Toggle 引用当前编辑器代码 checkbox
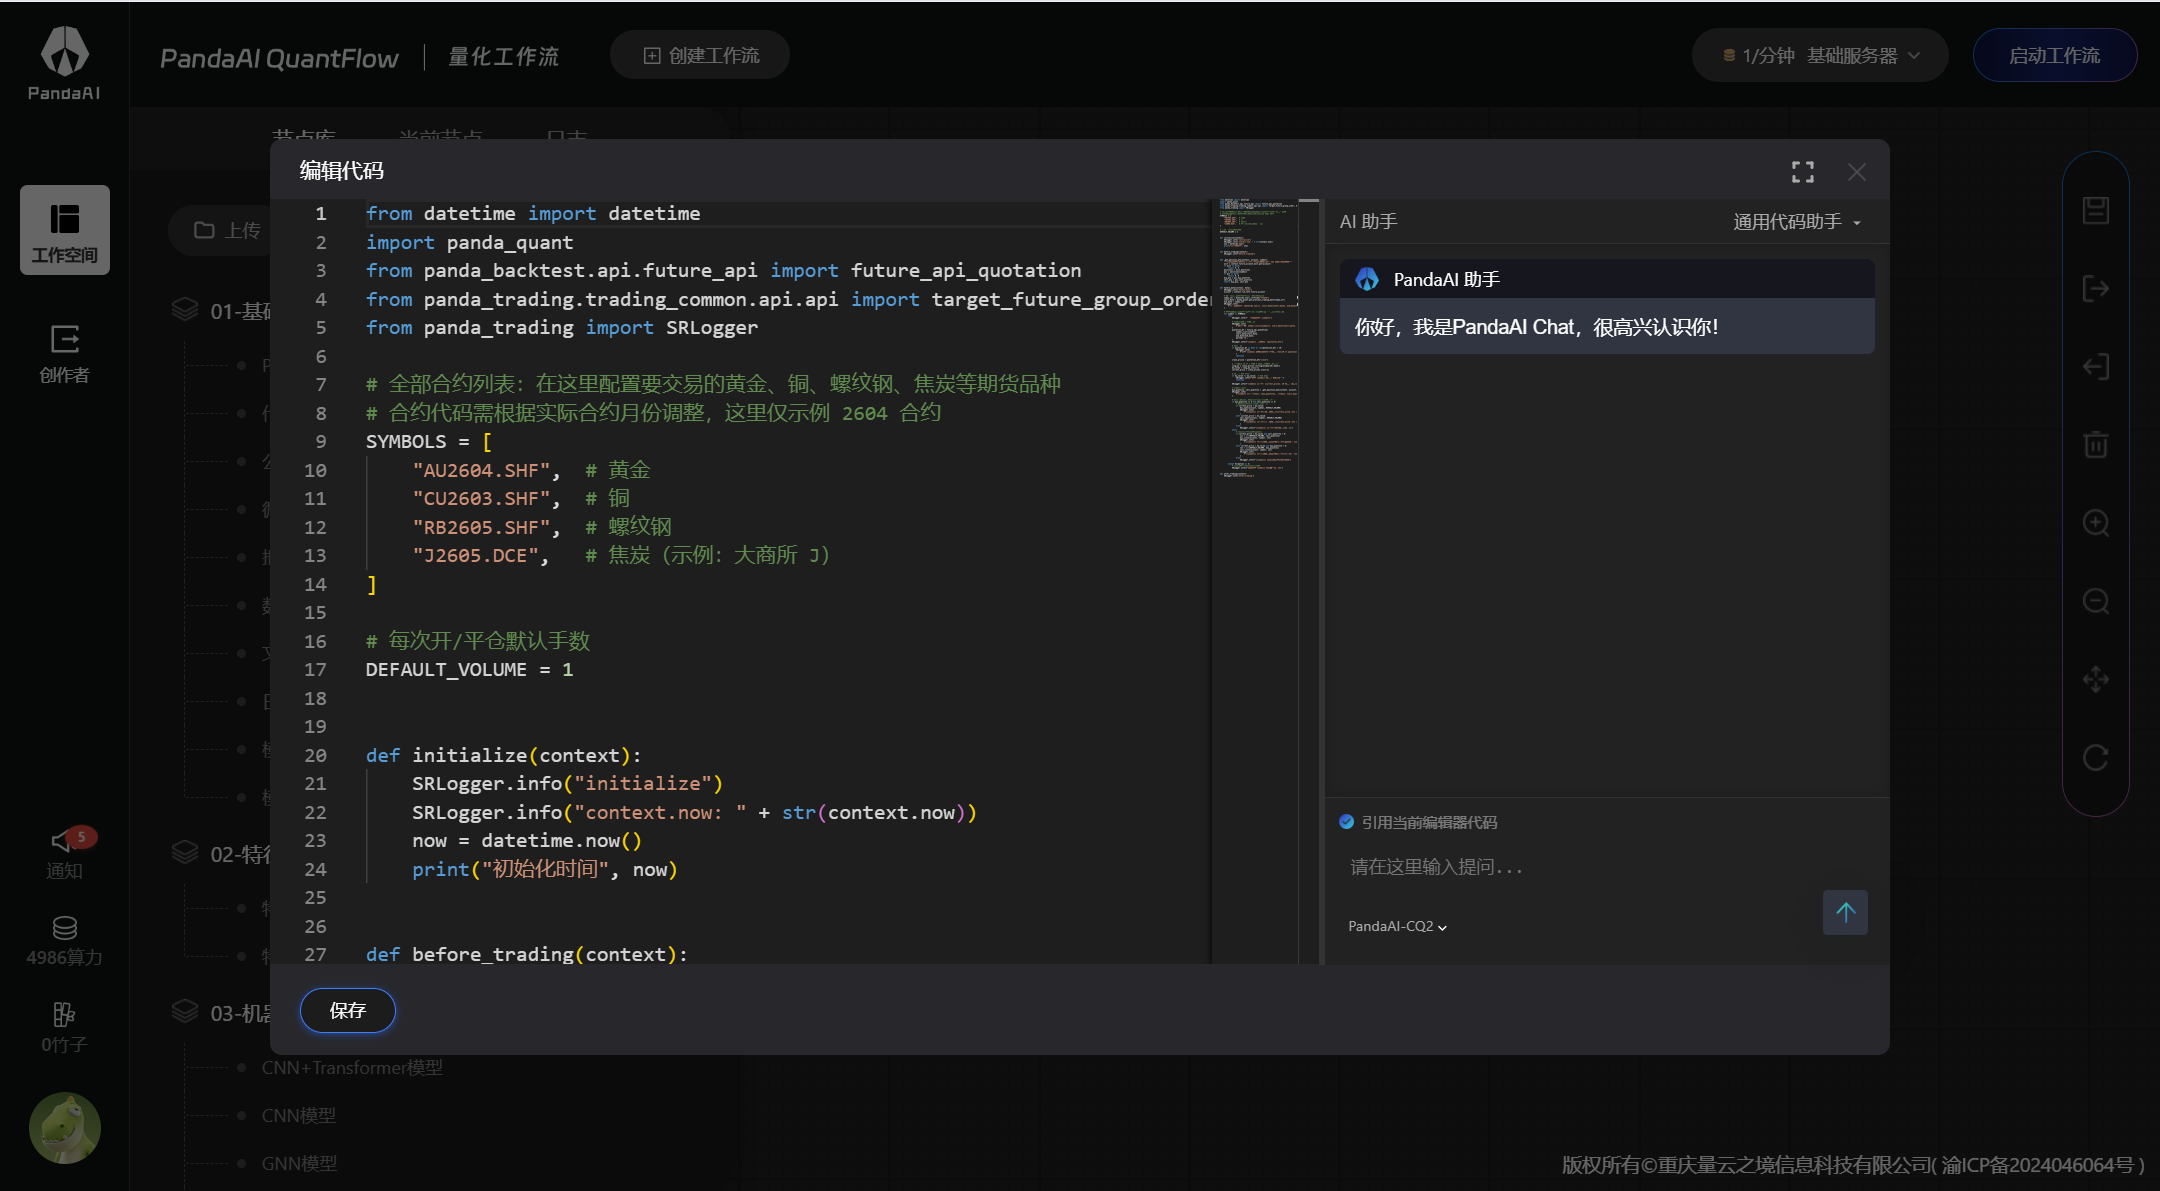The image size is (2160, 1191). click(x=1347, y=822)
